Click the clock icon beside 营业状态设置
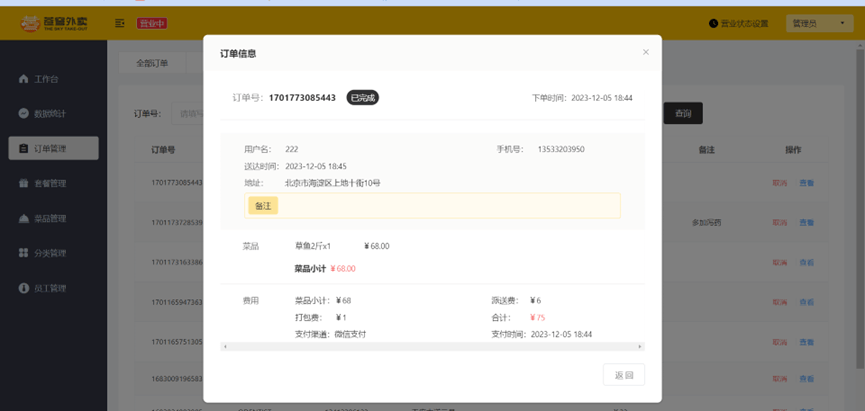The width and height of the screenshot is (865, 411). (x=713, y=23)
